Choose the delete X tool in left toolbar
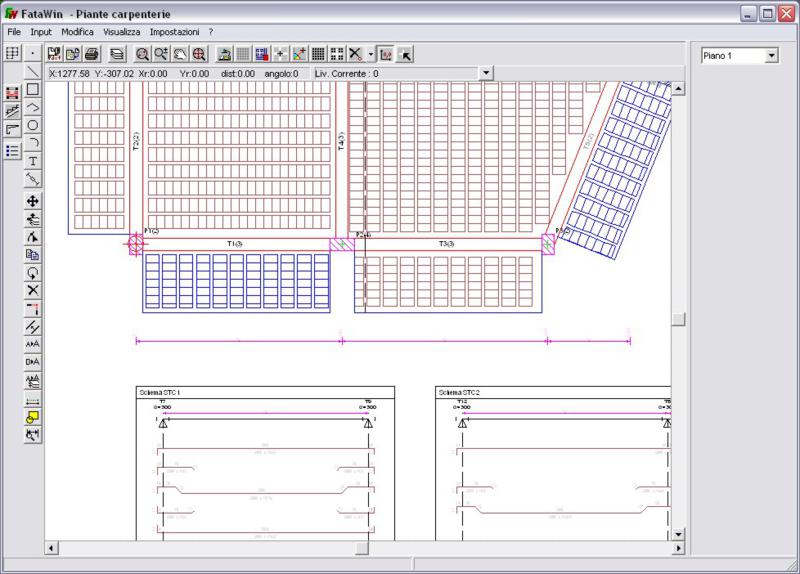This screenshot has height=574, width=800. (33, 290)
